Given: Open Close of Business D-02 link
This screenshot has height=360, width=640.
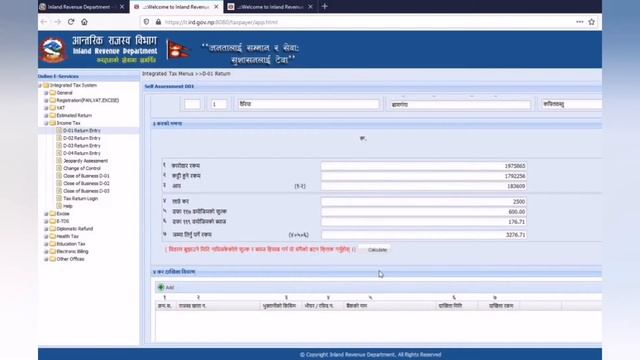Looking at the screenshot, I should coord(86,183).
